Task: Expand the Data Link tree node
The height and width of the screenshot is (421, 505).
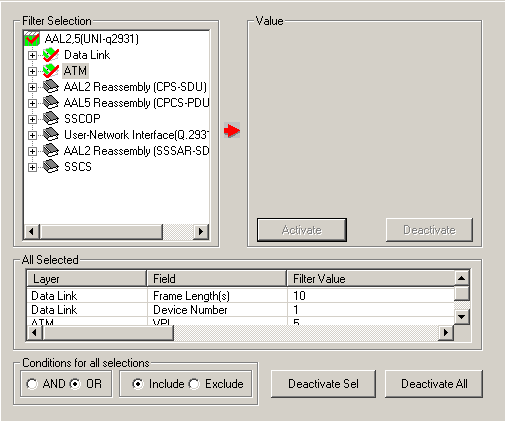Action: click(32, 55)
